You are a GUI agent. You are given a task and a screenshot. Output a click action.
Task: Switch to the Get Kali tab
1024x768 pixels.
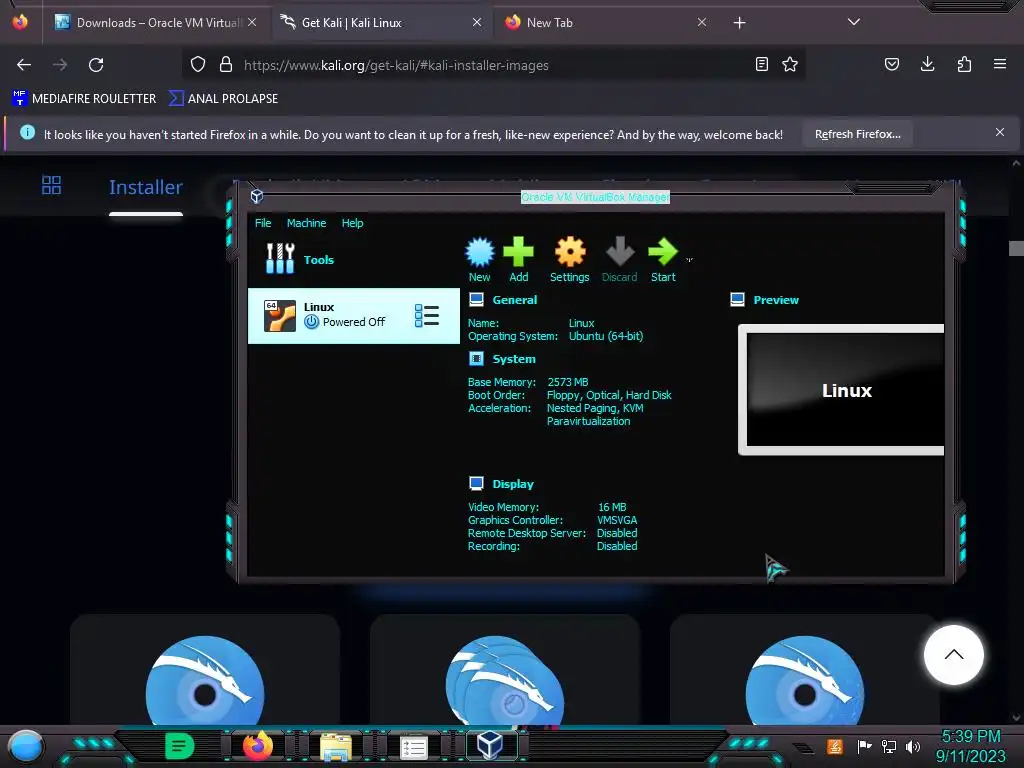pyautogui.click(x=380, y=22)
